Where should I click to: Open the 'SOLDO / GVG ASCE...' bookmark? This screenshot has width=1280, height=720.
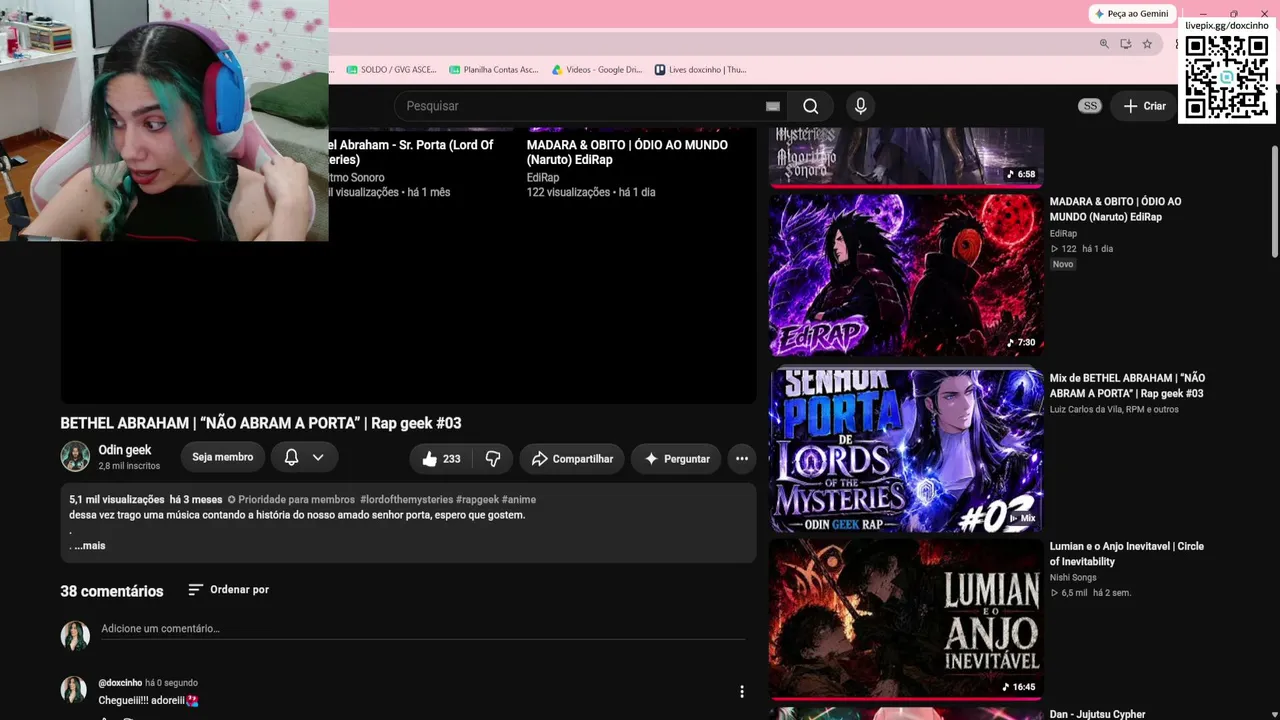click(391, 70)
